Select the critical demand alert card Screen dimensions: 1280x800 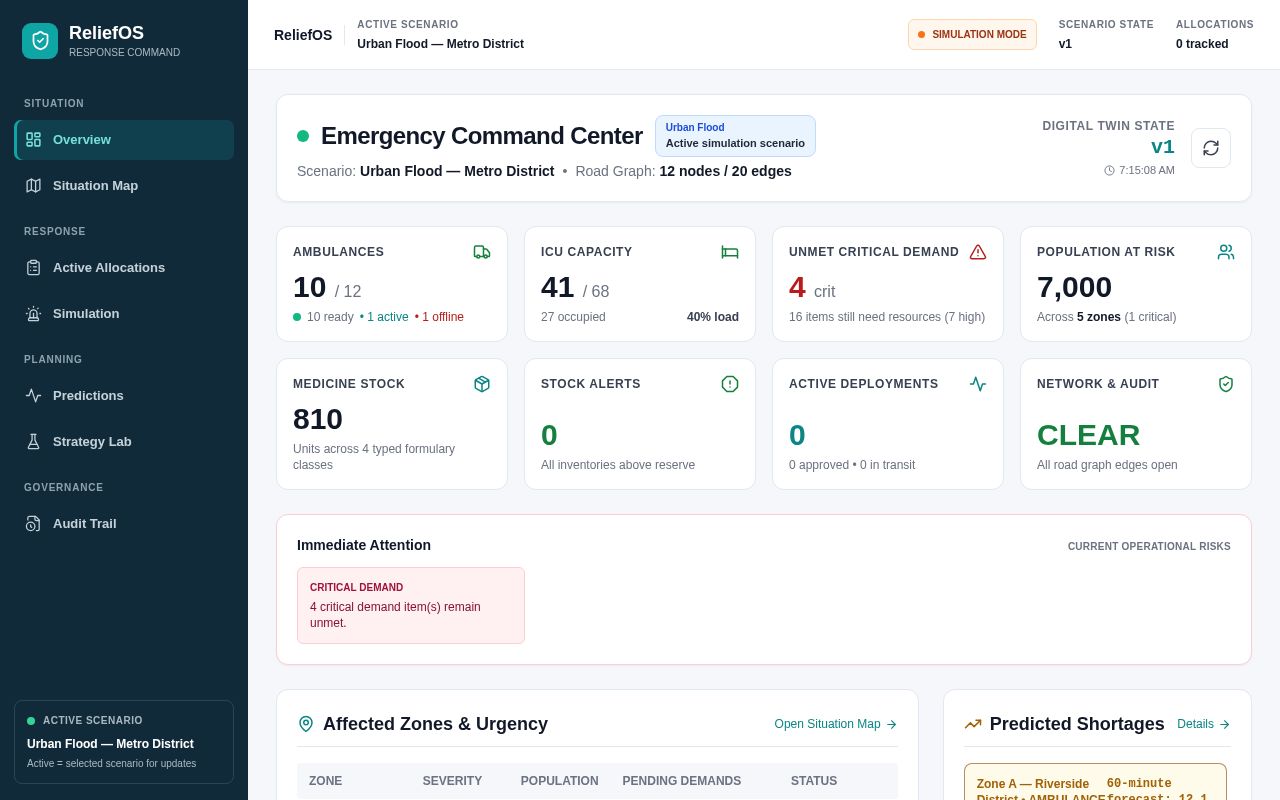tap(411, 606)
